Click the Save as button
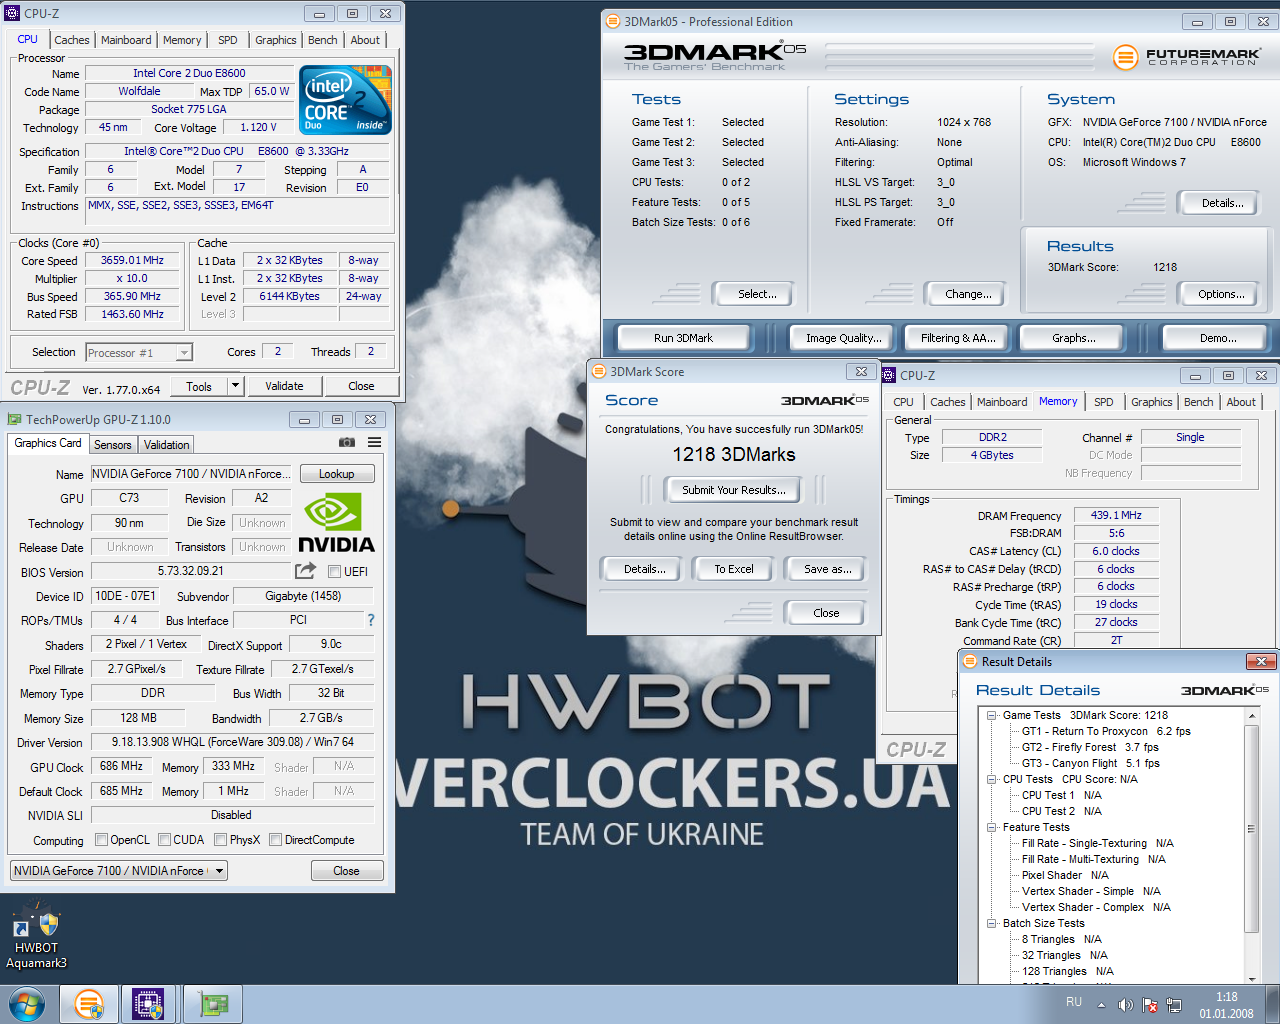1280x1024 pixels. [828, 569]
